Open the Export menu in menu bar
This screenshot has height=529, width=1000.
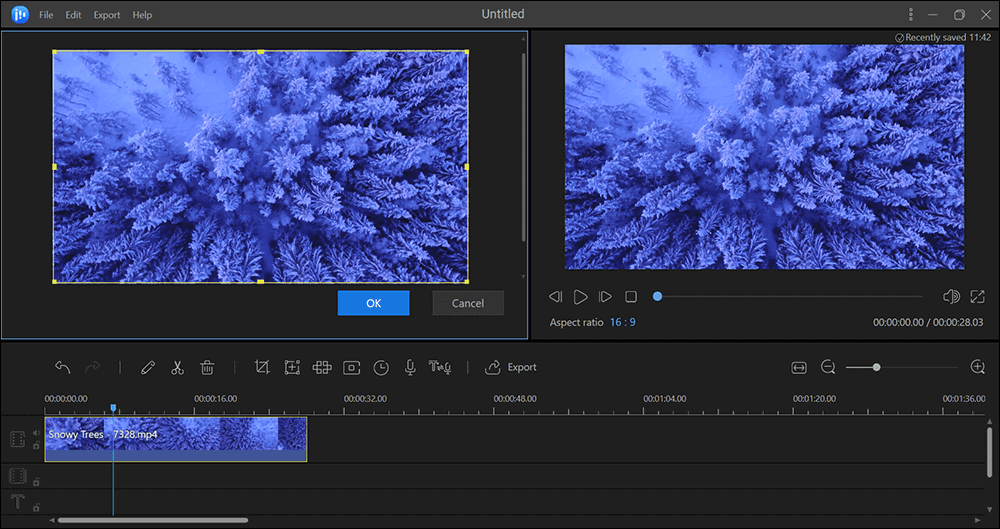pos(107,15)
